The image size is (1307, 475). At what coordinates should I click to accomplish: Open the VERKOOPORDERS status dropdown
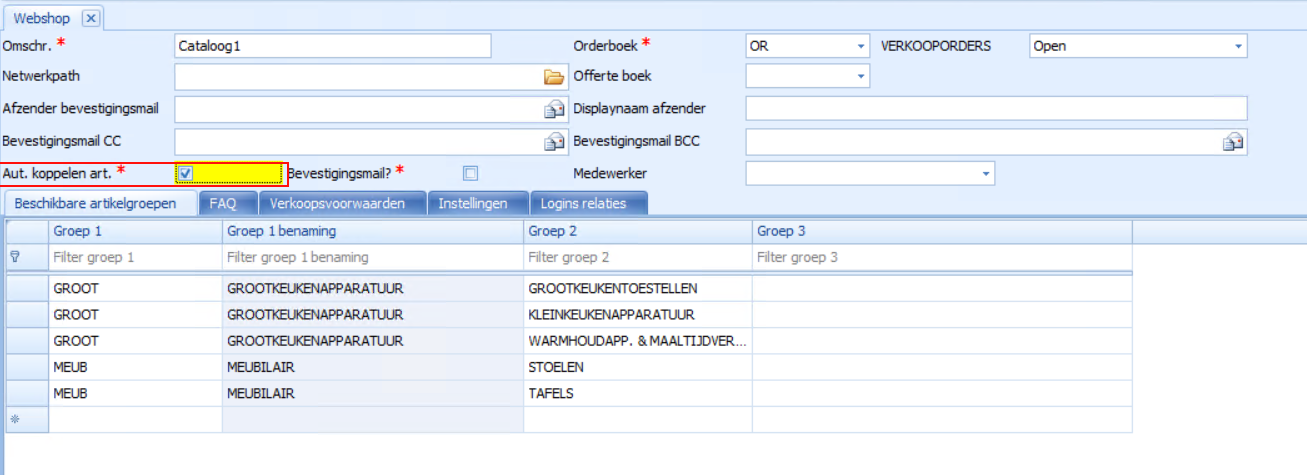coord(1238,47)
